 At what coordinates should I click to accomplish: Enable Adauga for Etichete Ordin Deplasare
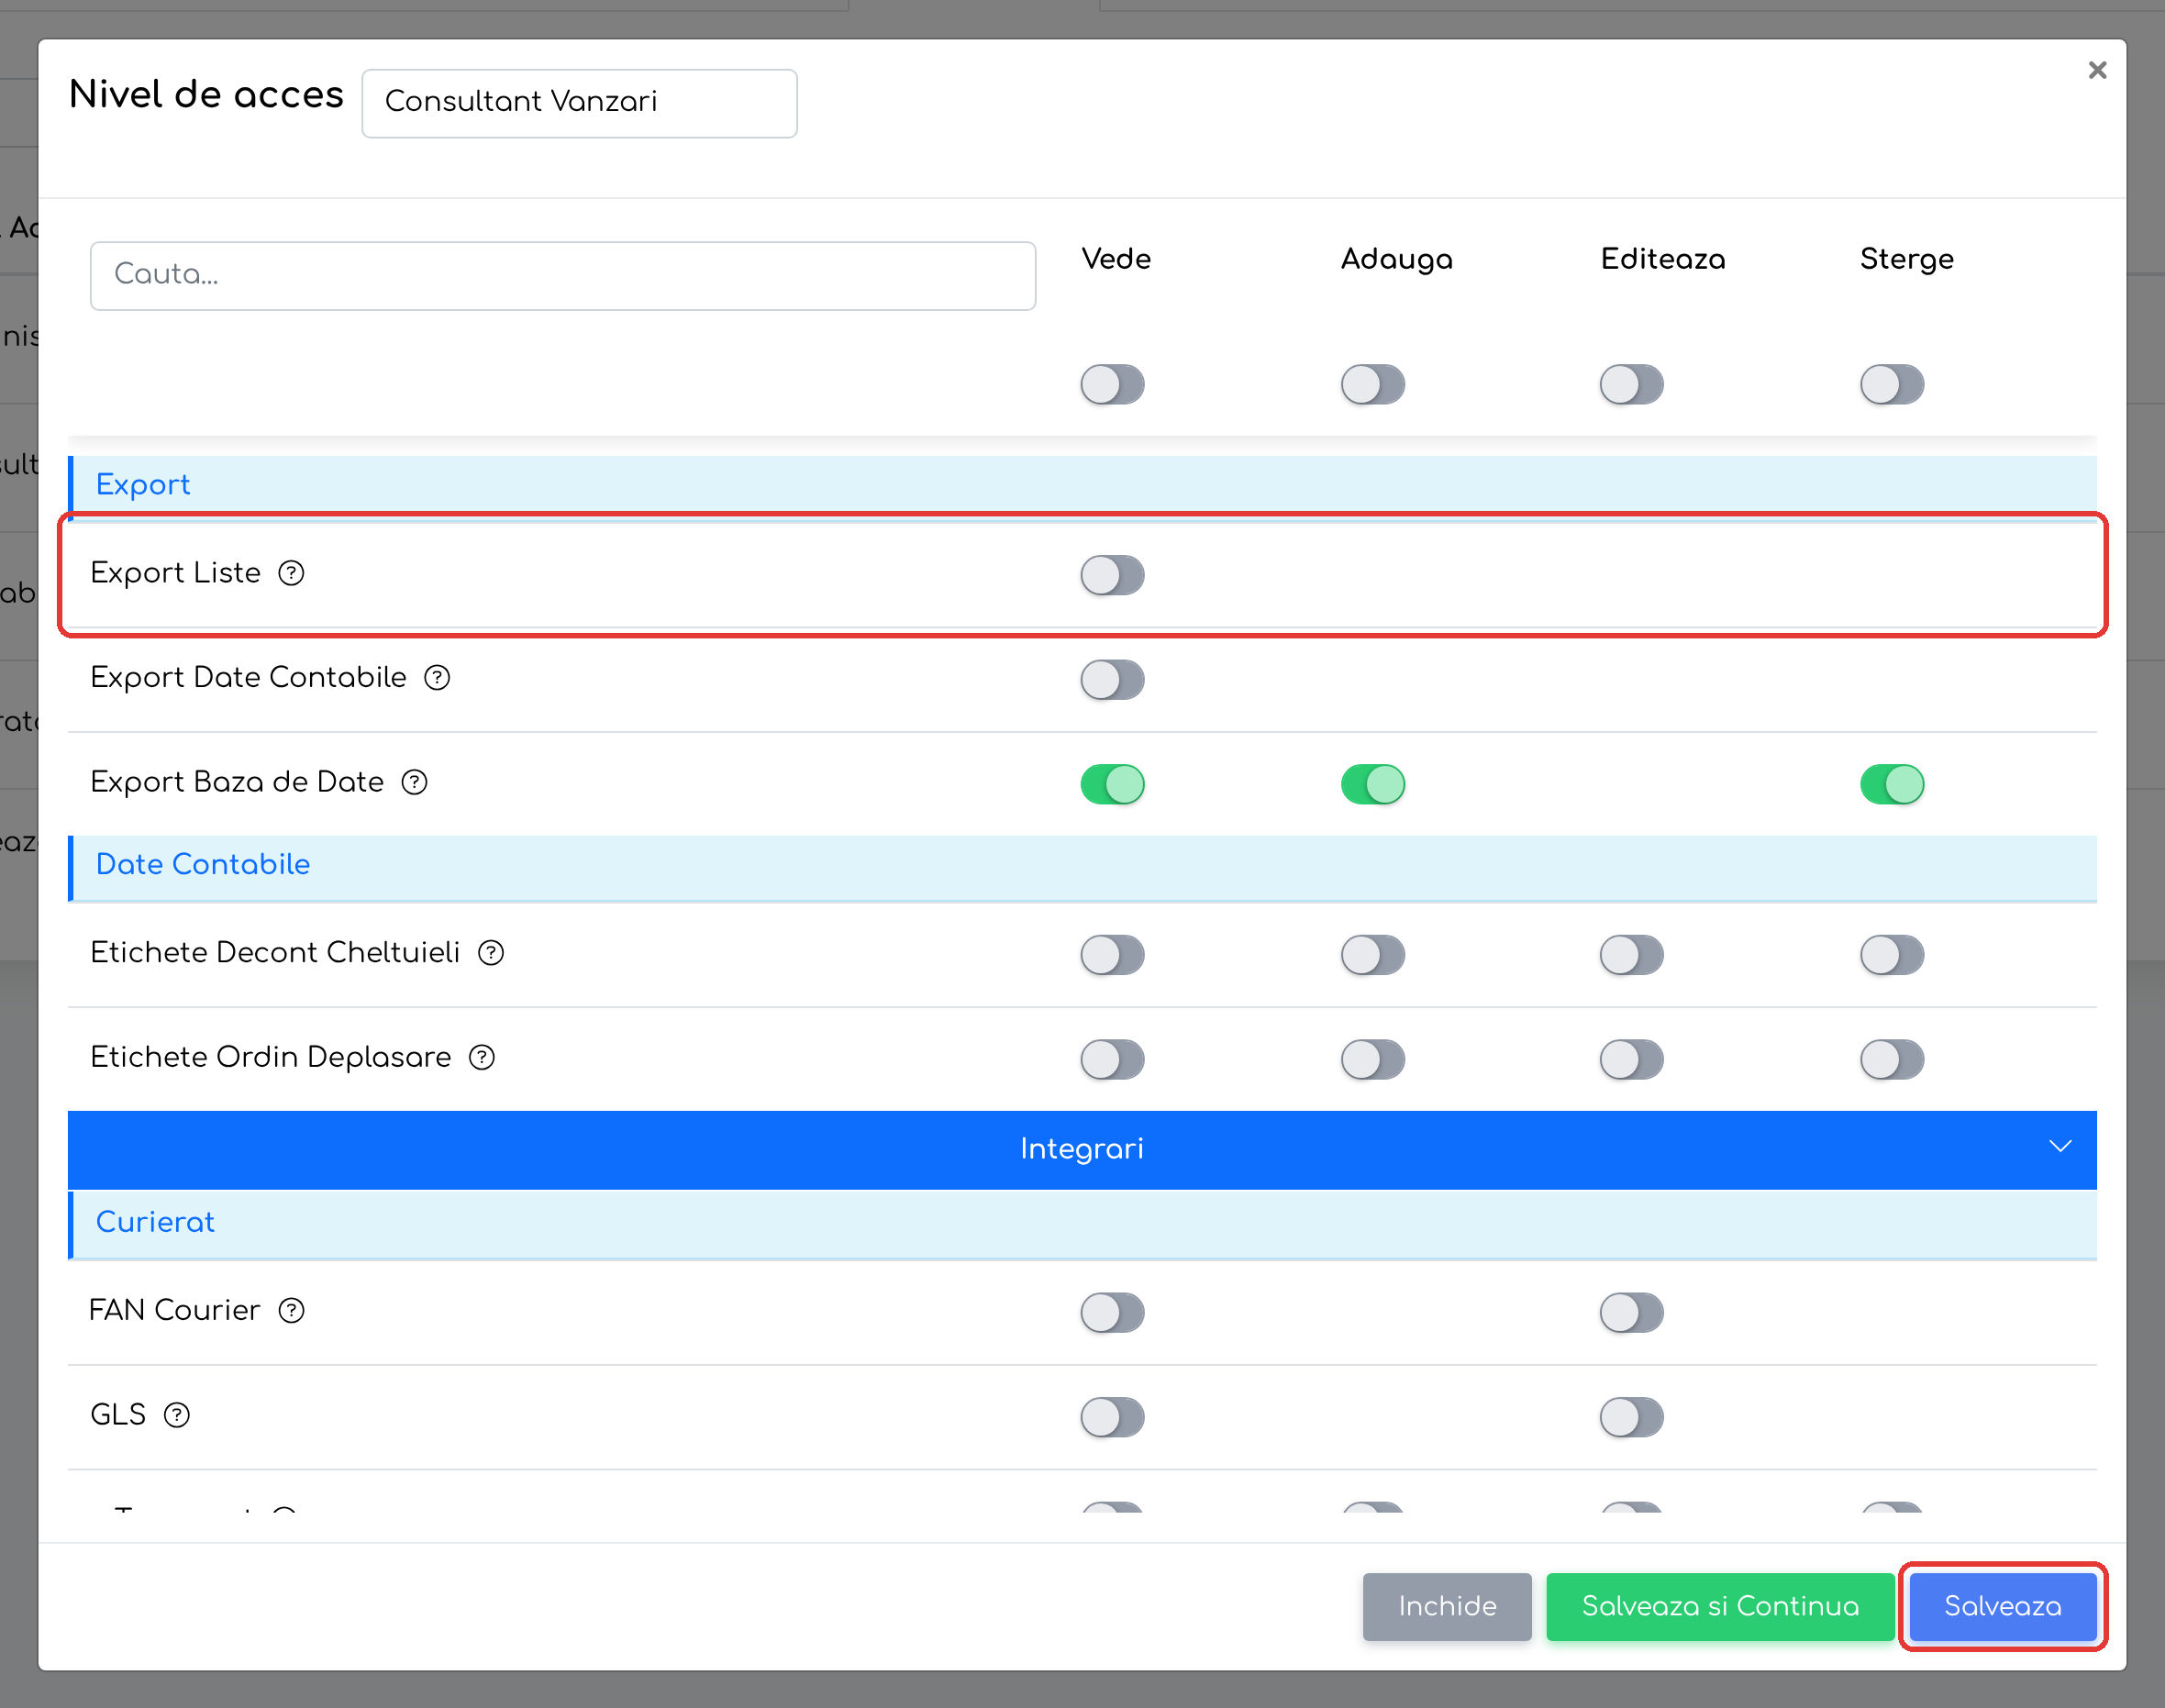coord(1372,1059)
